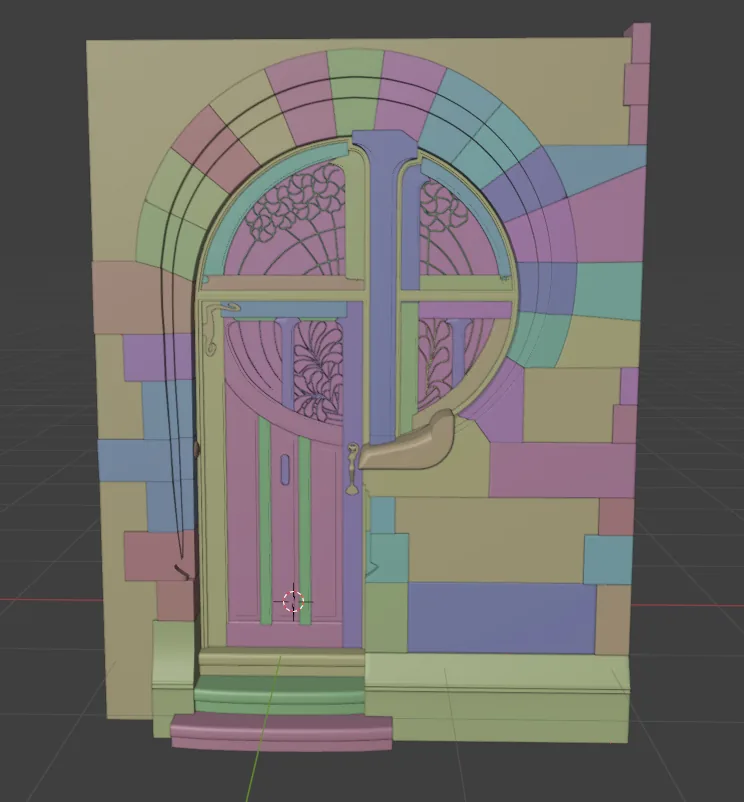This screenshot has height=802, width=744.
Task: Select the pink pilaster at top-right corner
Action: point(637,83)
